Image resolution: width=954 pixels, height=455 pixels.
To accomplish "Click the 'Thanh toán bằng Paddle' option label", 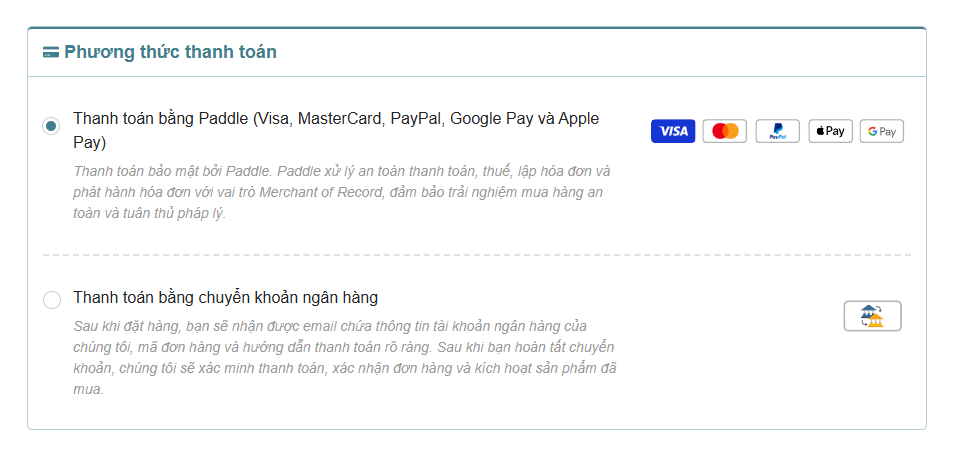I will click(x=336, y=130).
